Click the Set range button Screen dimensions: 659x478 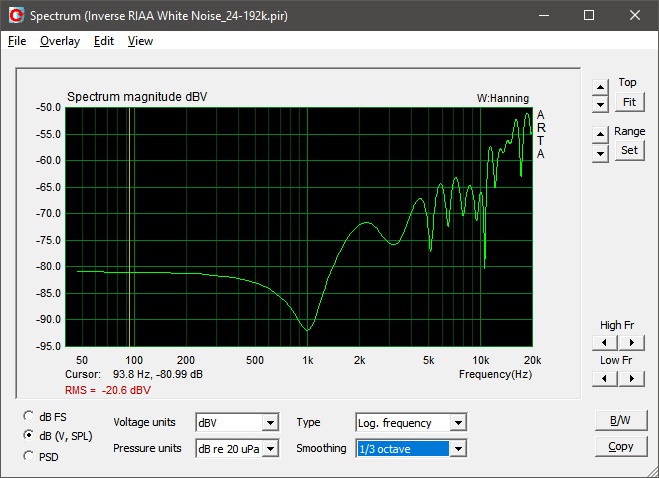point(629,150)
